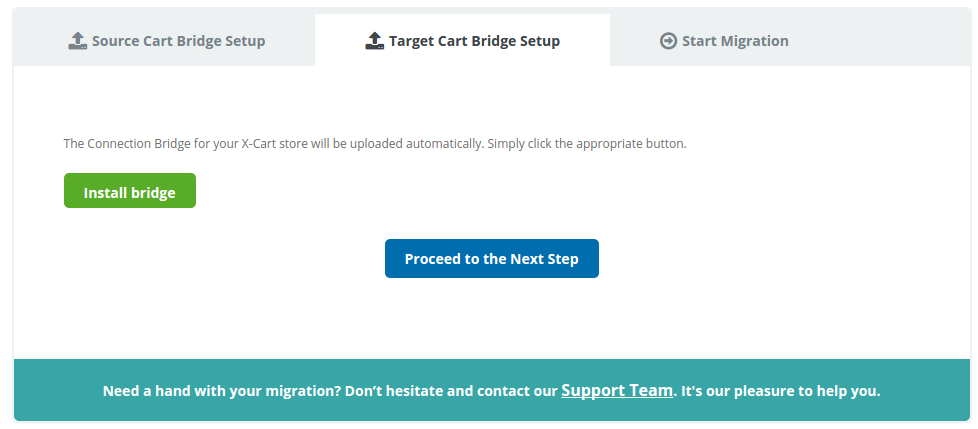The image size is (978, 429).
Task: Click the upload icon beside Target Cart Bridge Setup
Action: [374, 41]
